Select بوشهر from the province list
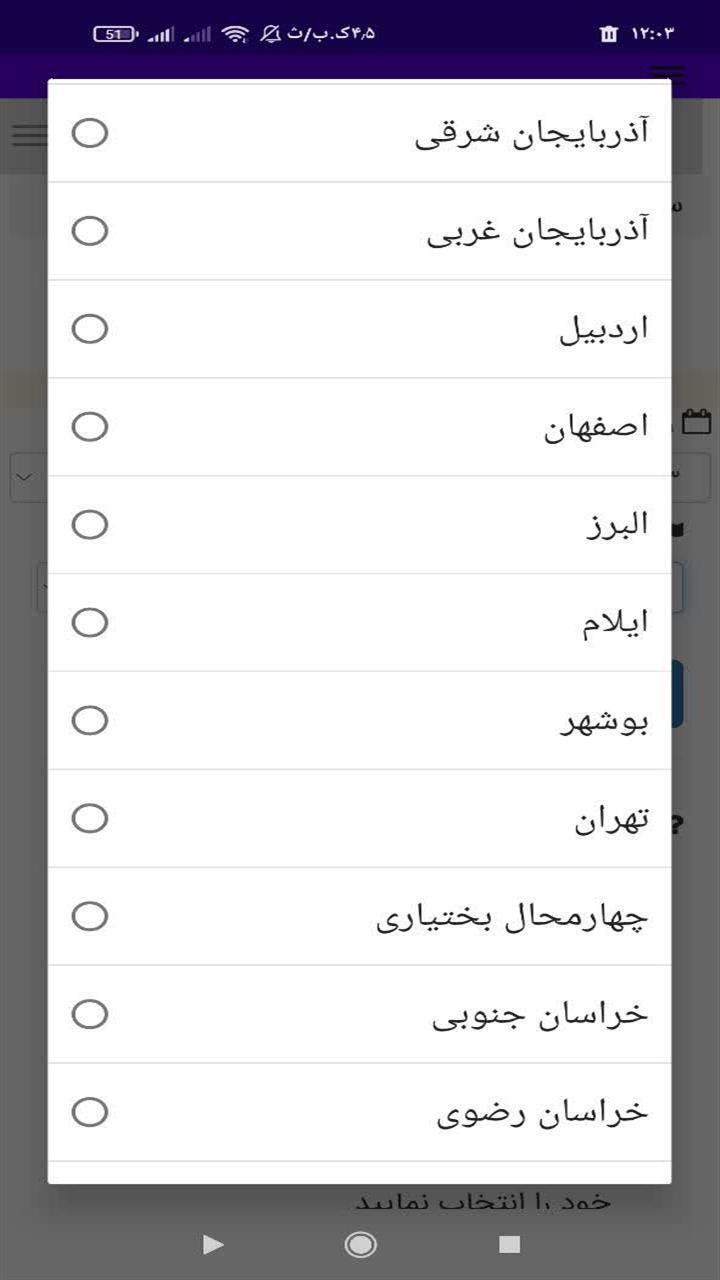The width and height of the screenshot is (720, 1280). tap(90, 721)
